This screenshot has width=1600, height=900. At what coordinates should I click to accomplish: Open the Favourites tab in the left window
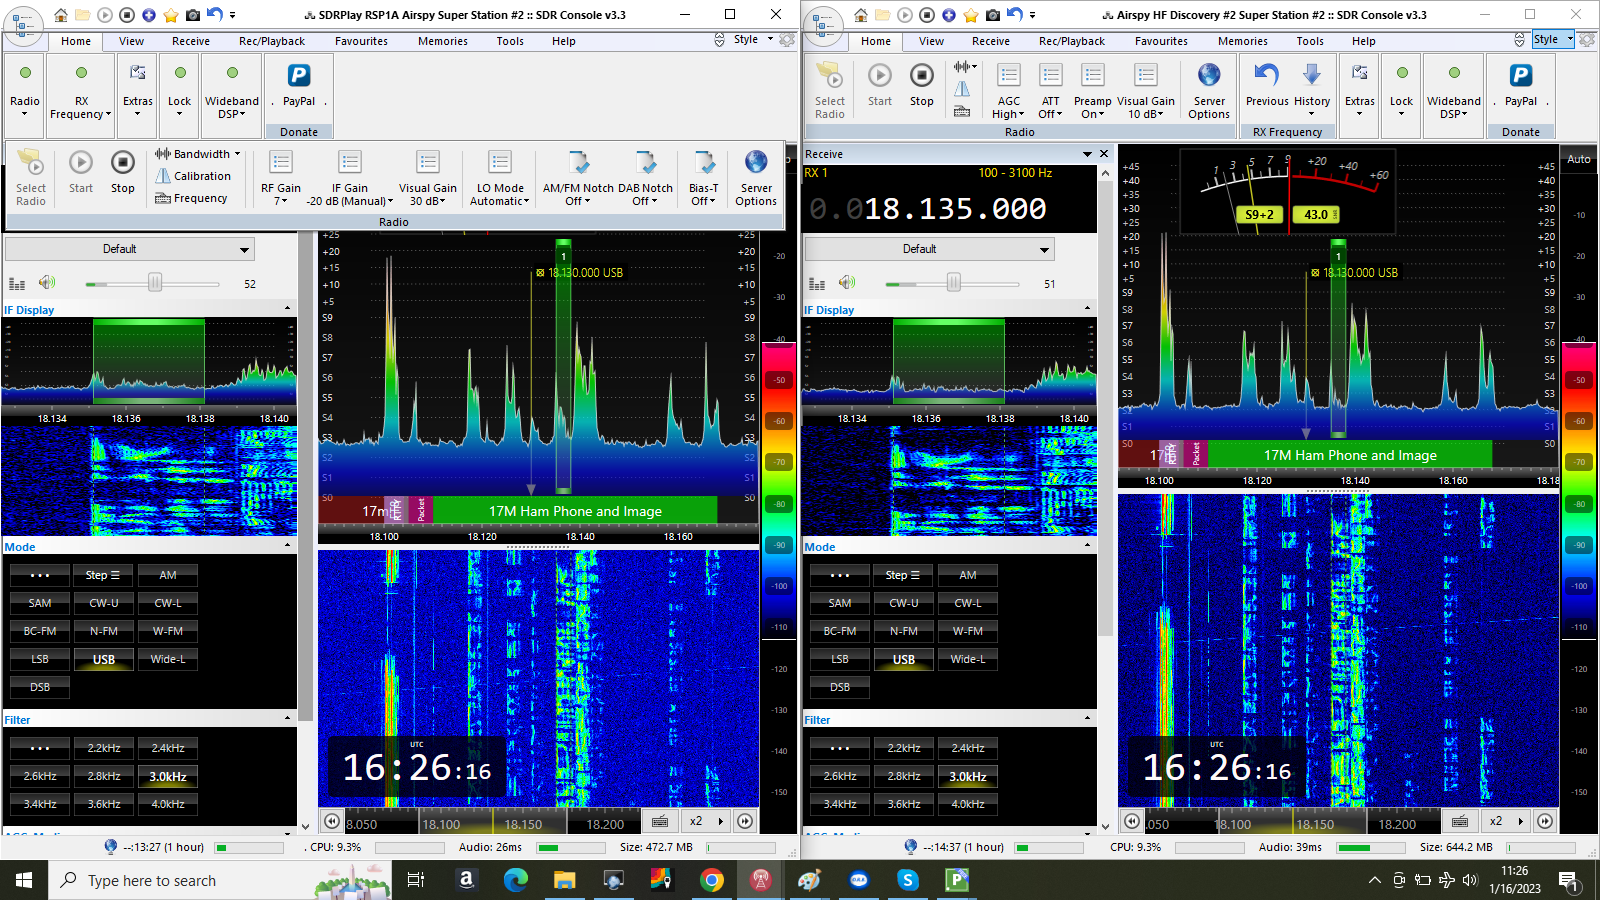(361, 41)
